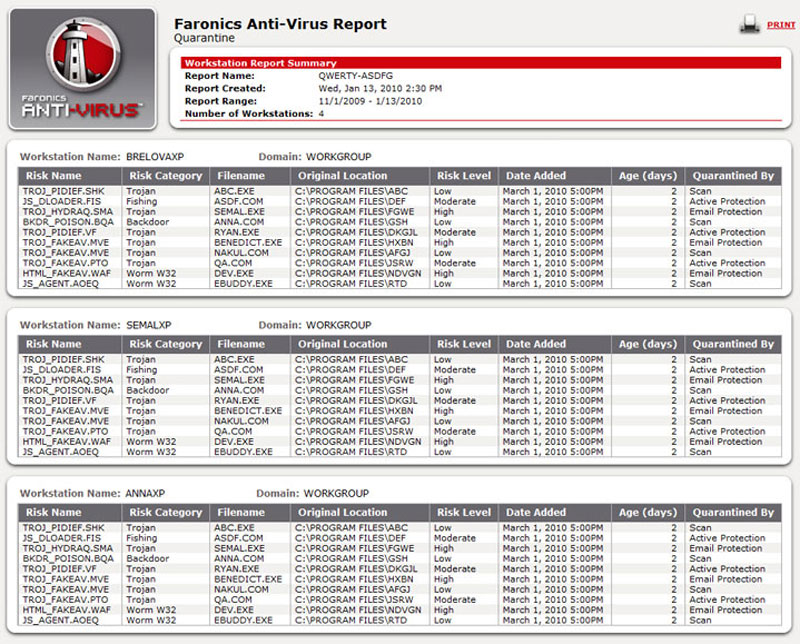Click the PRINT link
The image size is (800, 644).
point(780,25)
